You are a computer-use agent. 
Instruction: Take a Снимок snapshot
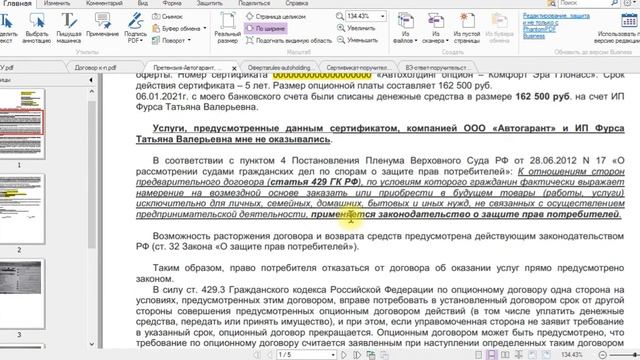pyautogui.click(x=167, y=17)
